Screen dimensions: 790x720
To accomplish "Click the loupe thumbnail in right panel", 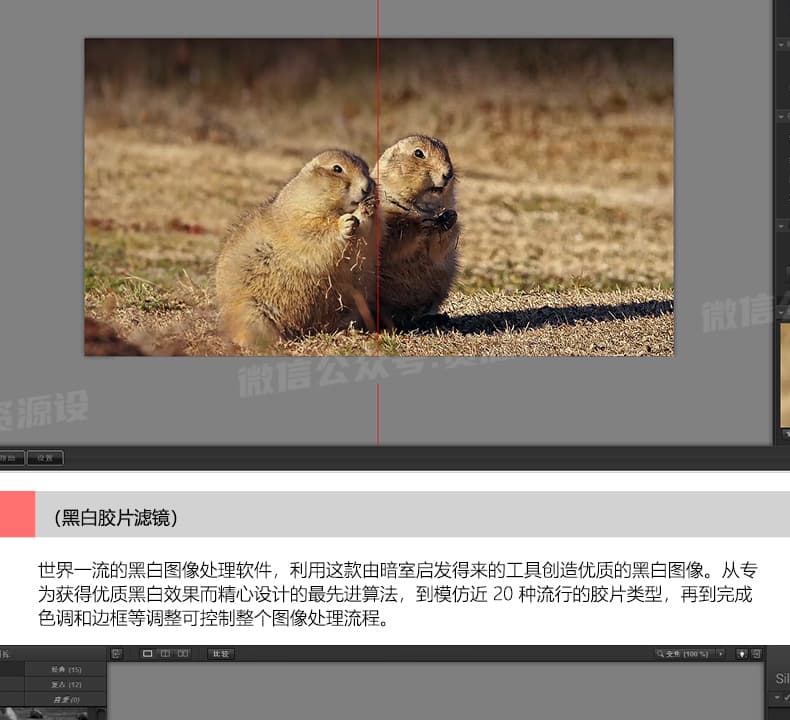I will (785, 375).
